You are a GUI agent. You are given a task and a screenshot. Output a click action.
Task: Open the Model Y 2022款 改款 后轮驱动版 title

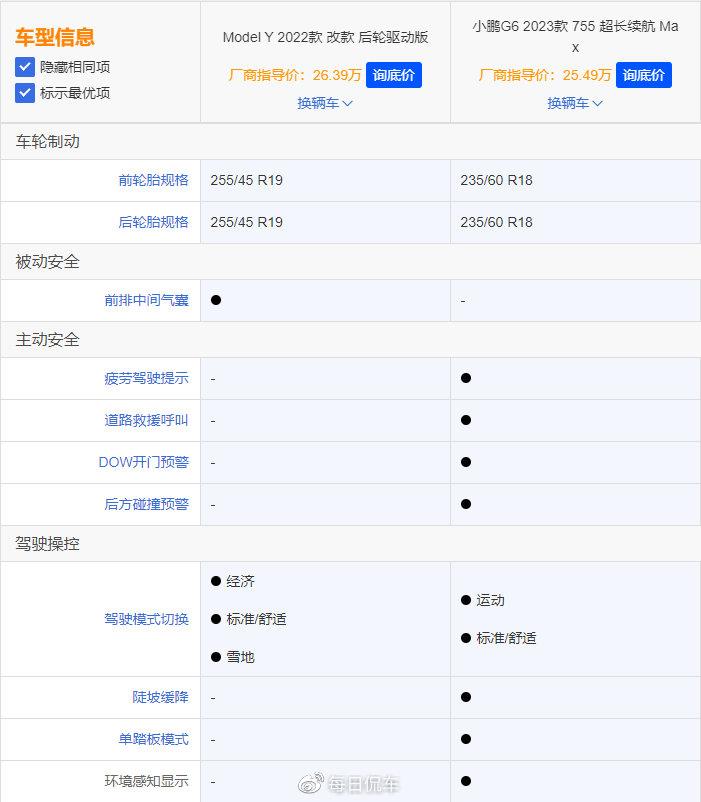pyautogui.click(x=325, y=37)
